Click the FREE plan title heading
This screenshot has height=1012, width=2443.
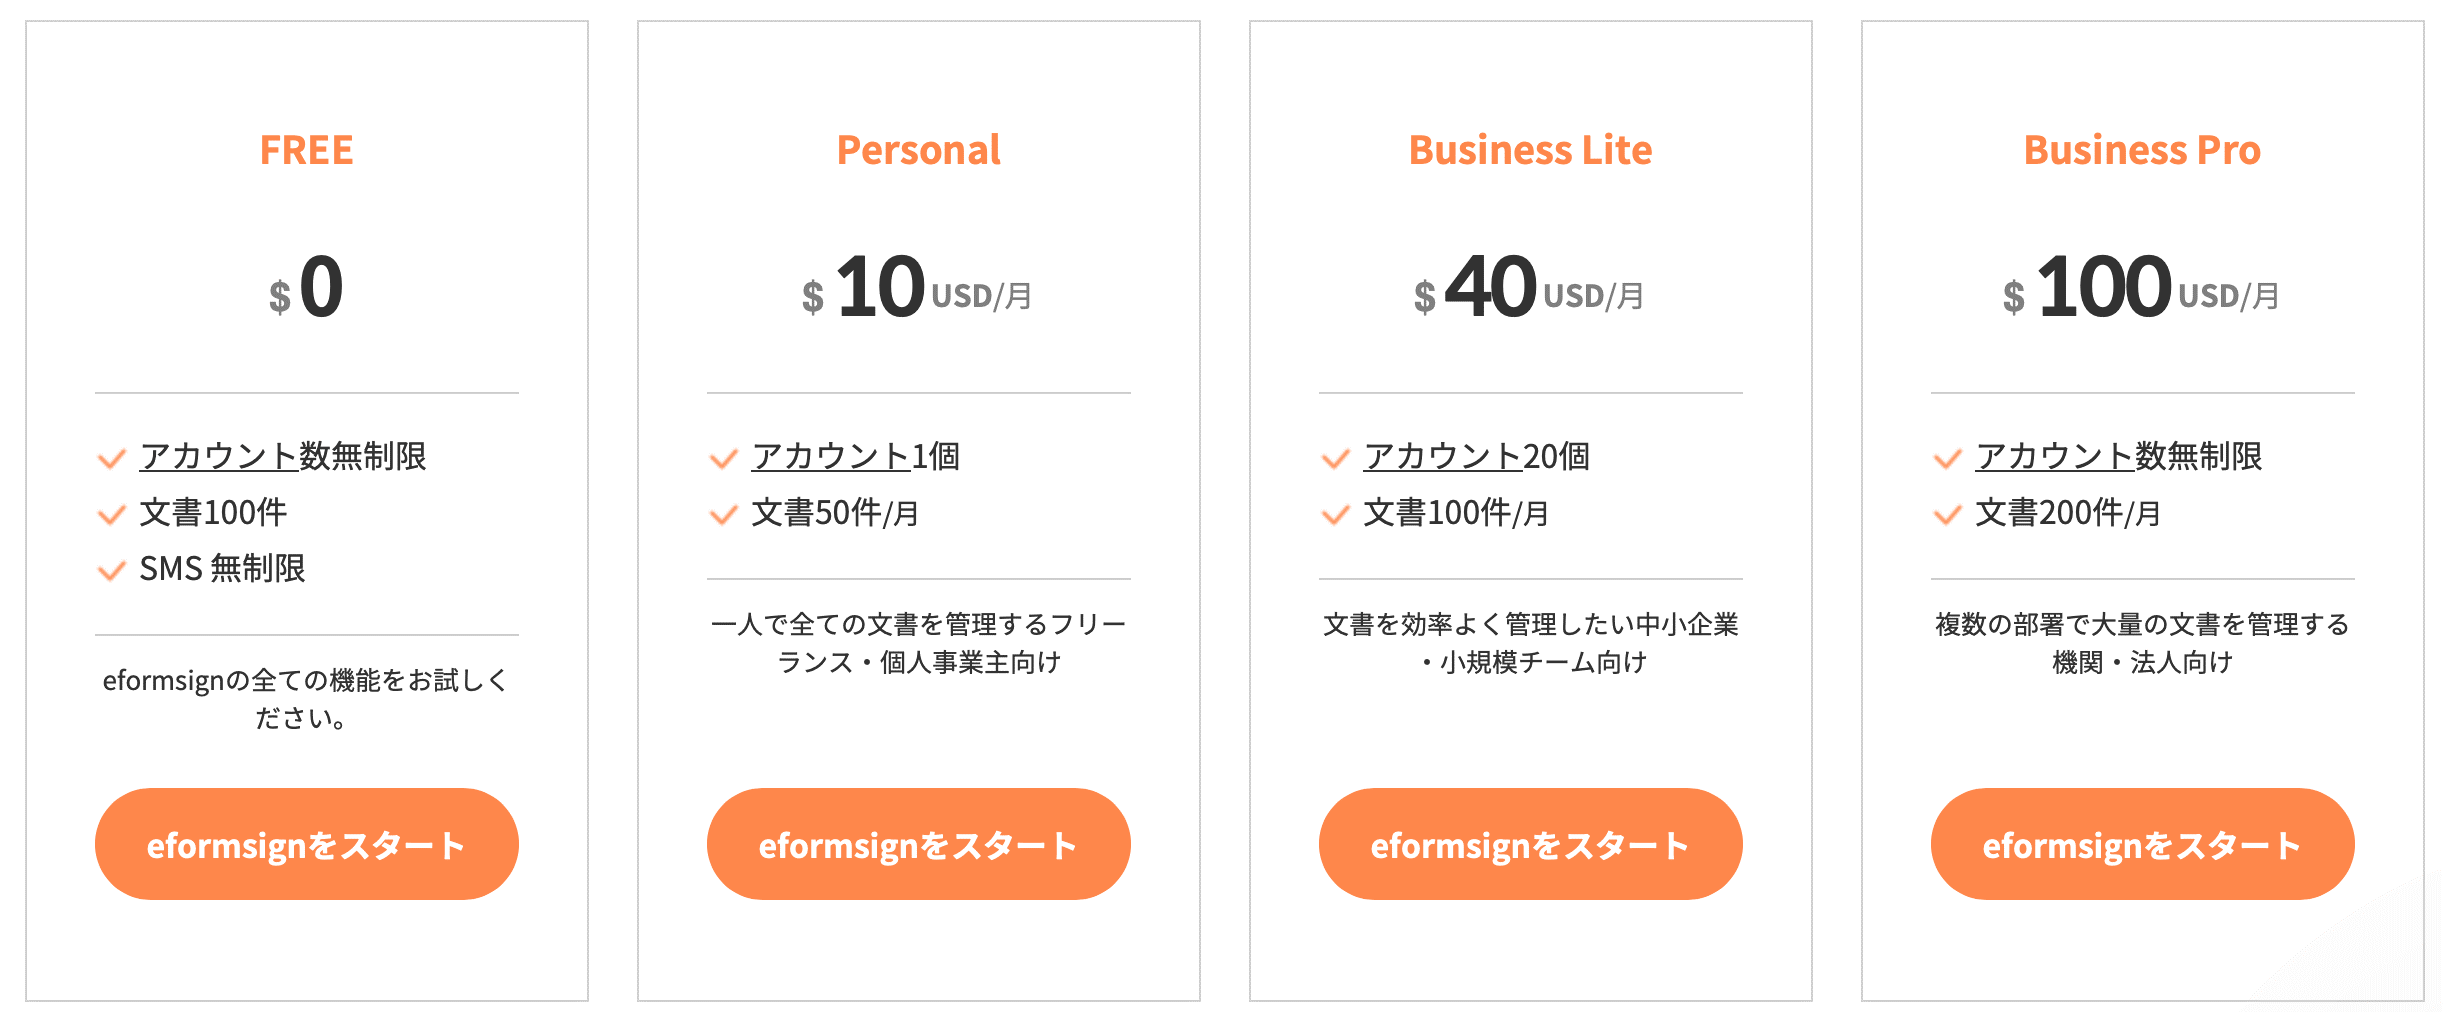pyautogui.click(x=306, y=150)
